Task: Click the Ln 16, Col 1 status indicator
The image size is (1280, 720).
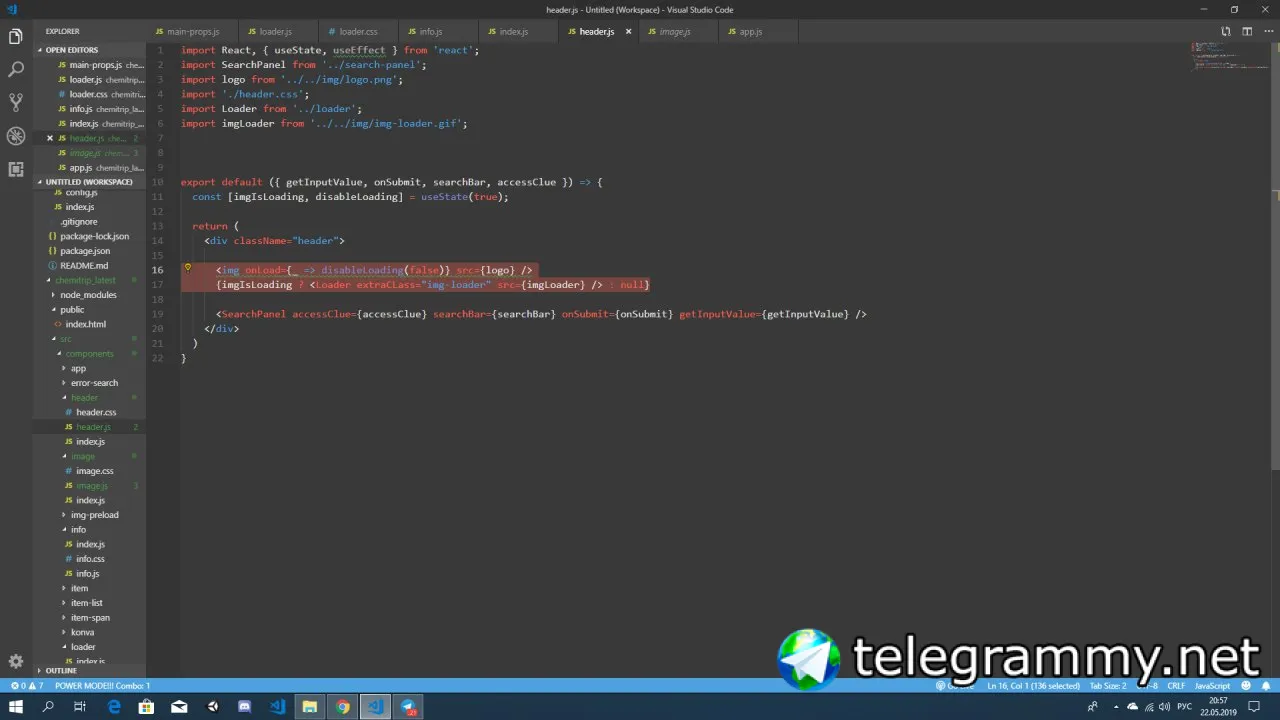Action: [1033, 686]
